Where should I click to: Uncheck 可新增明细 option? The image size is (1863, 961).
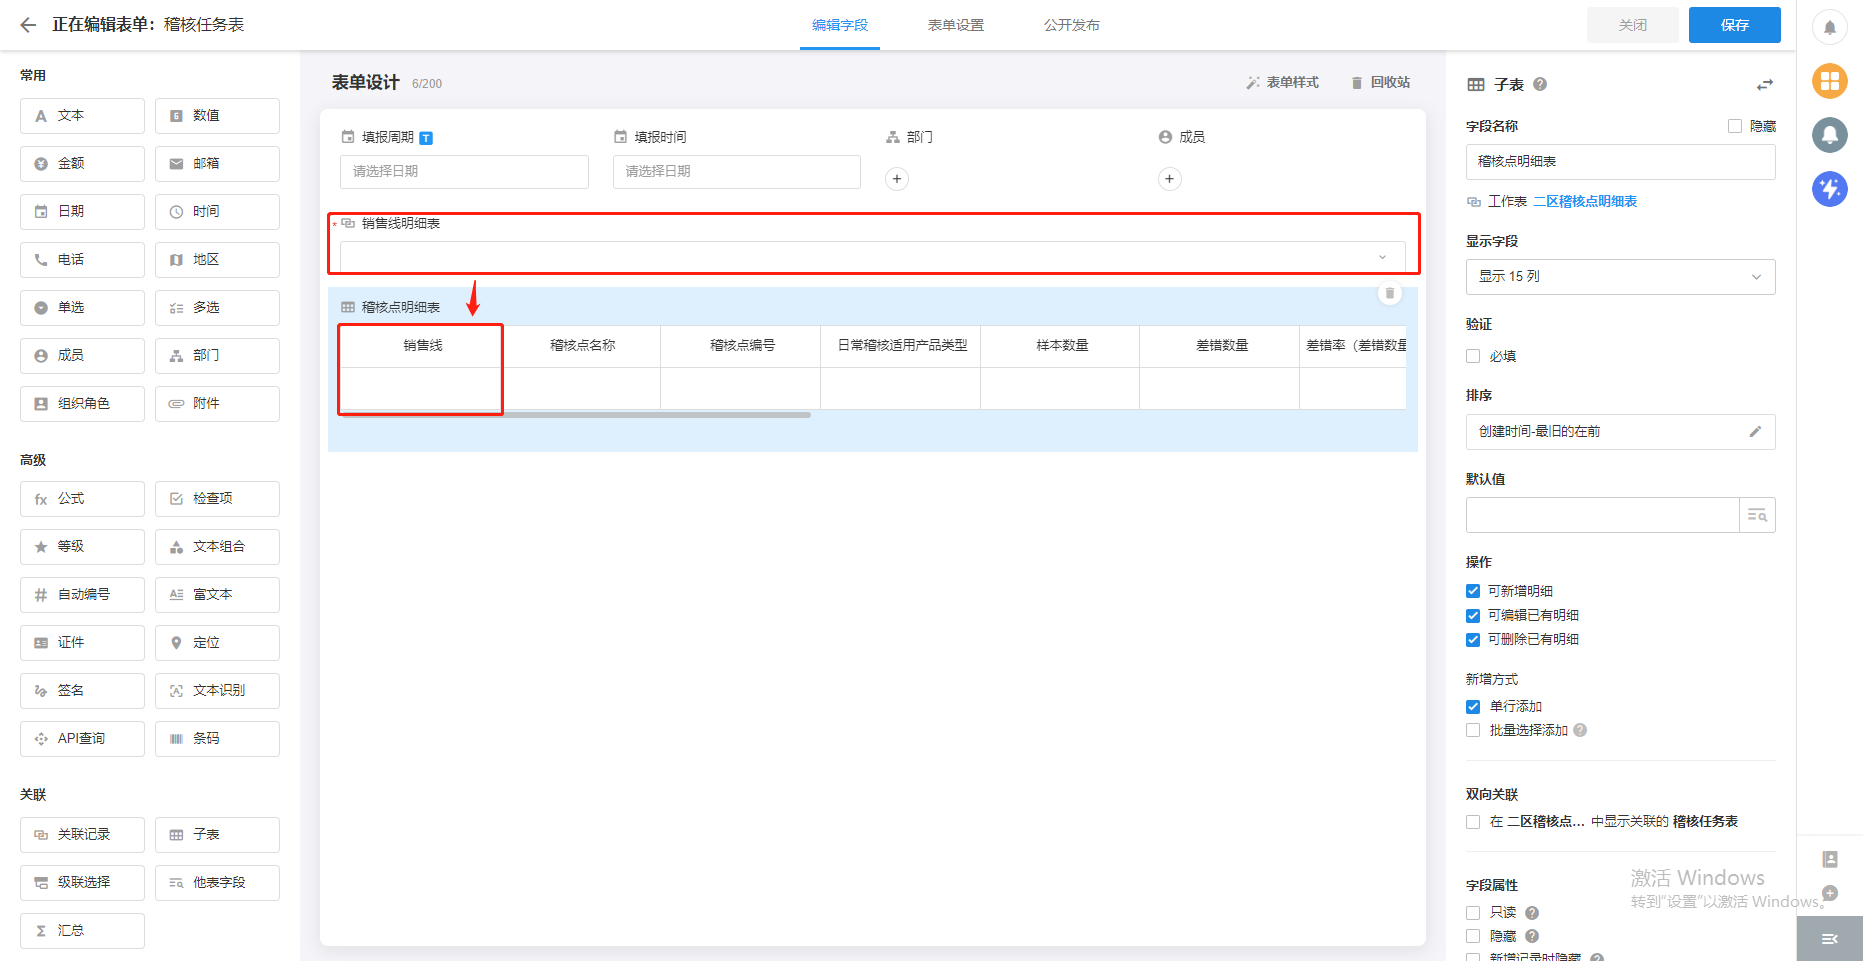tap(1473, 591)
